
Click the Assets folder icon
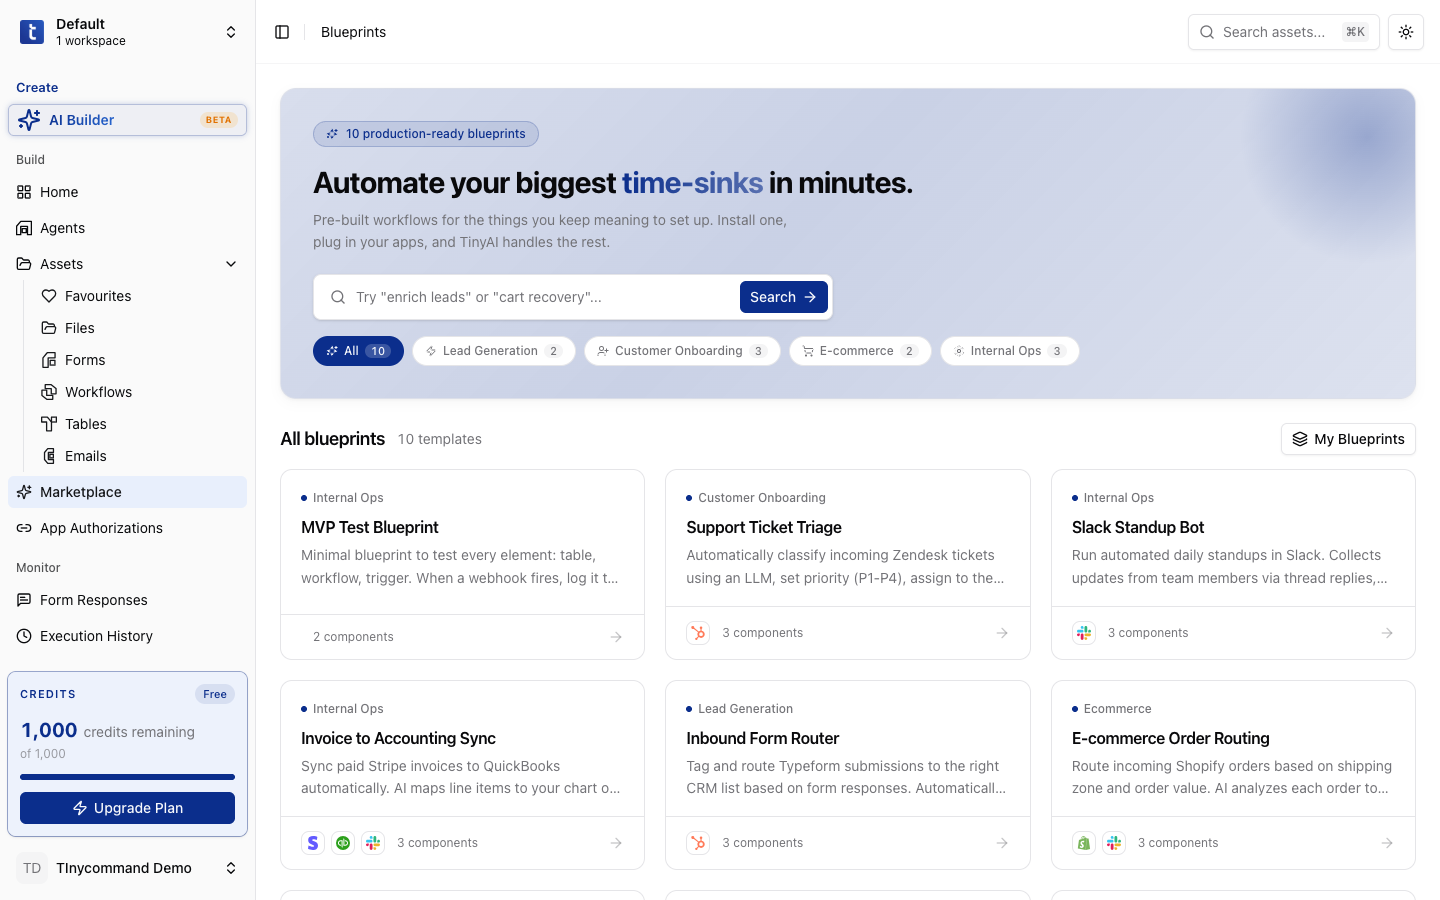(24, 264)
